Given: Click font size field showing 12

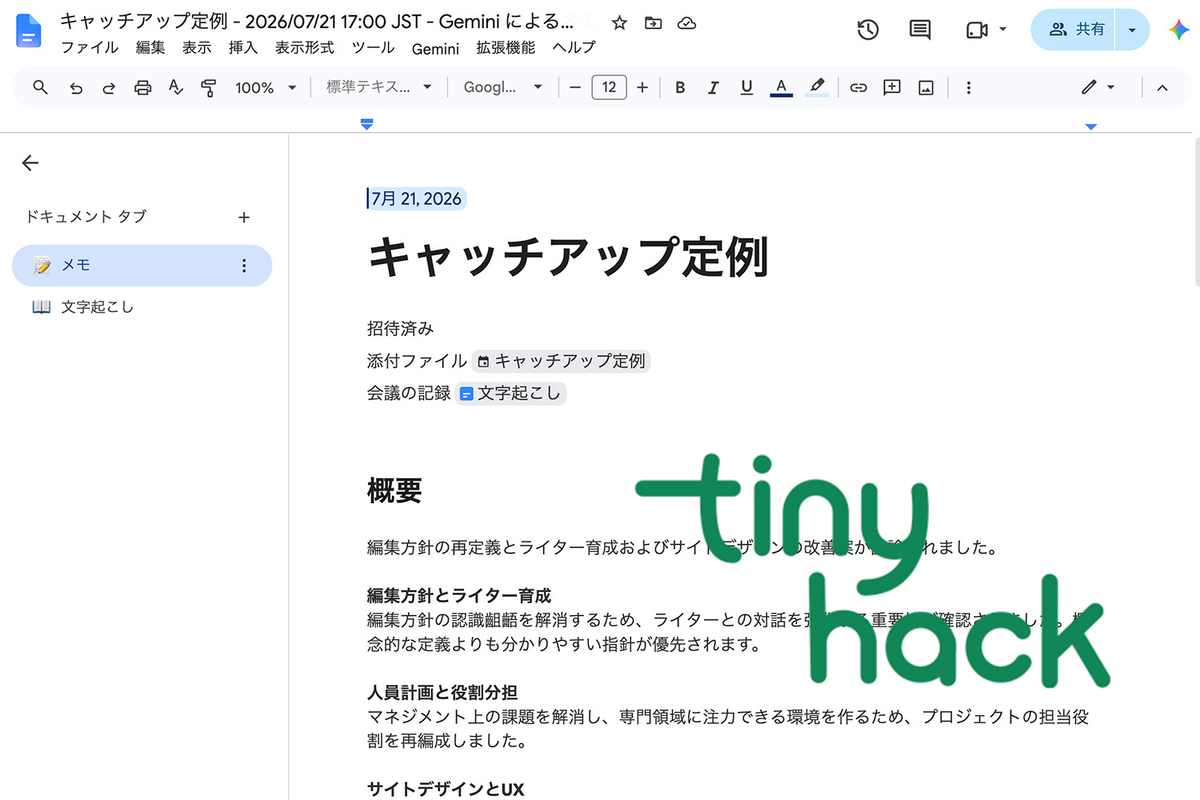Looking at the screenshot, I should point(609,88).
